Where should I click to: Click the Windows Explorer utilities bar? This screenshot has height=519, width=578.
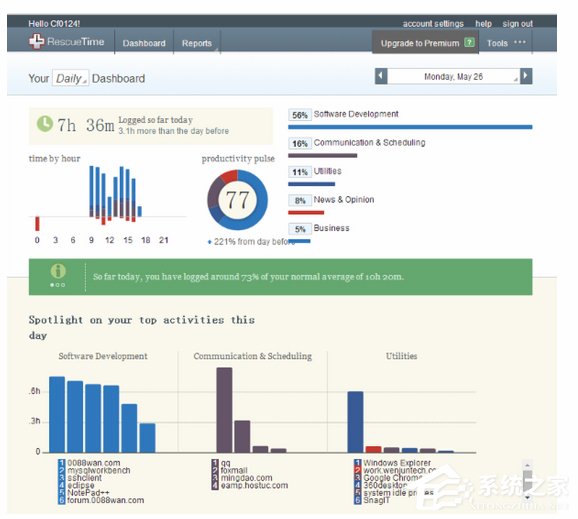(x=355, y=422)
